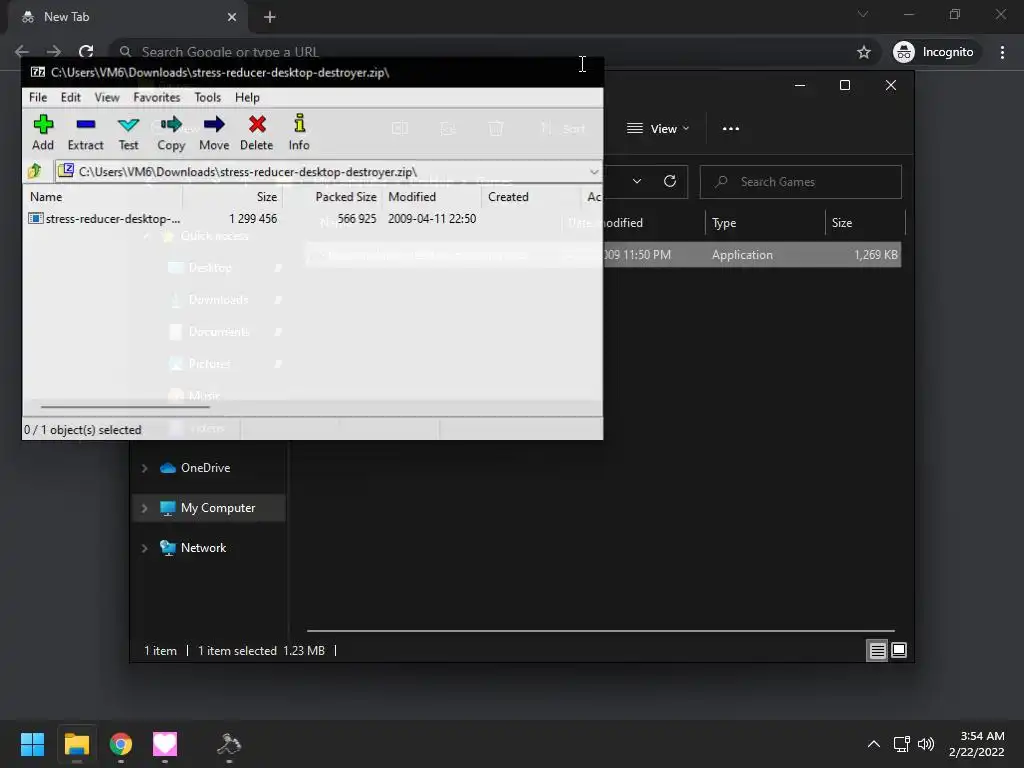Open the Windows Start menu
The image size is (1024, 768).
tap(33, 744)
